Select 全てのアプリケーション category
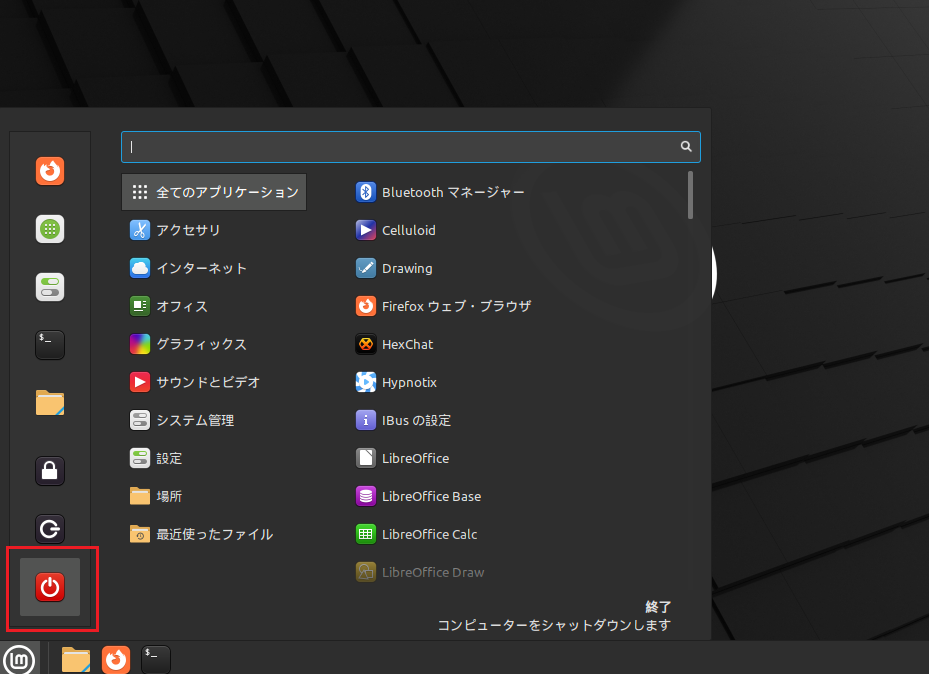929x674 pixels. click(x=214, y=192)
